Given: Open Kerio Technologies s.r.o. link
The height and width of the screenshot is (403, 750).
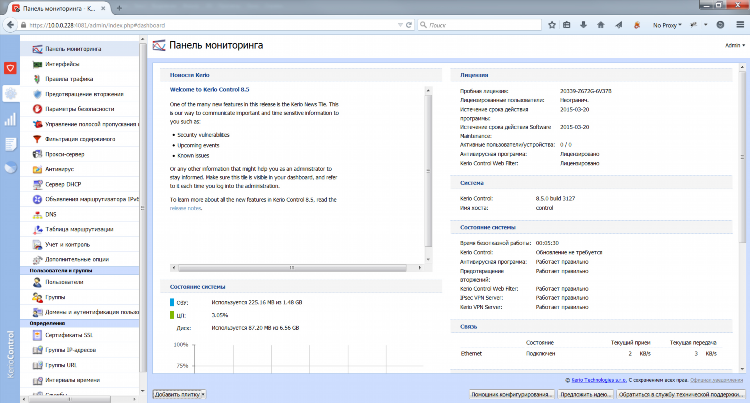Looking at the screenshot, I should pyautogui.click(x=599, y=380).
